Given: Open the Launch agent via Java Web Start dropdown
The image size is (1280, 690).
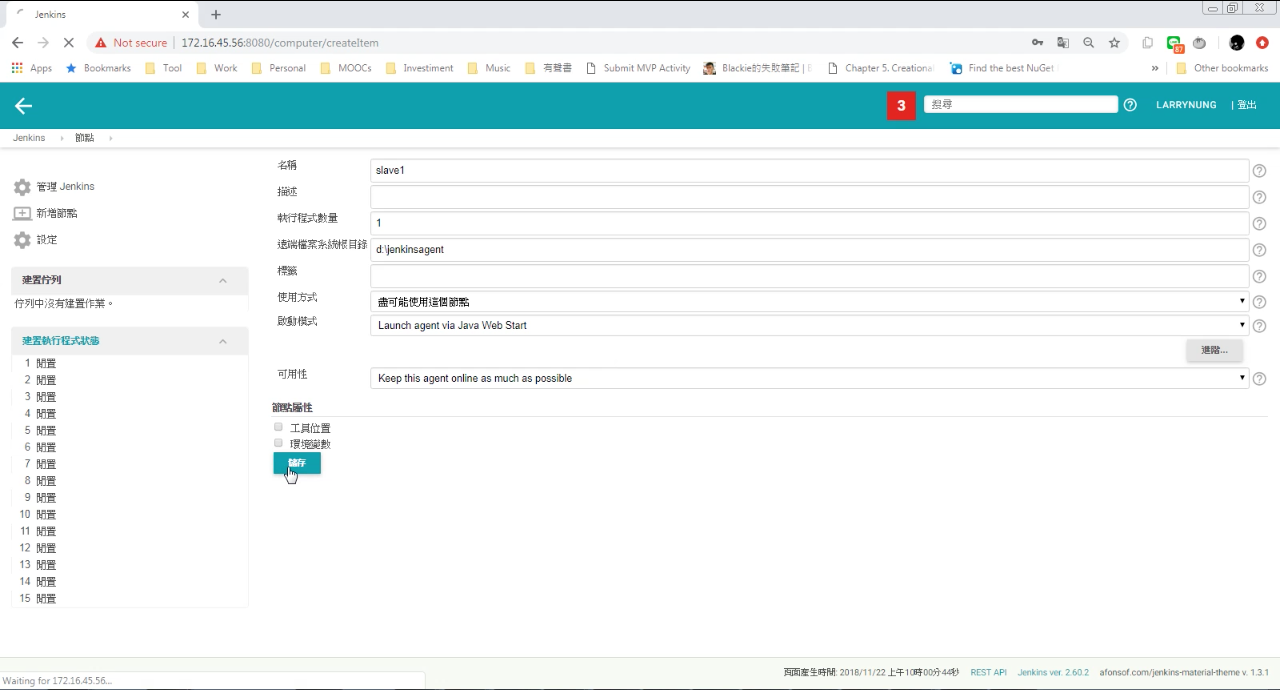Looking at the screenshot, I should [809, 325].
